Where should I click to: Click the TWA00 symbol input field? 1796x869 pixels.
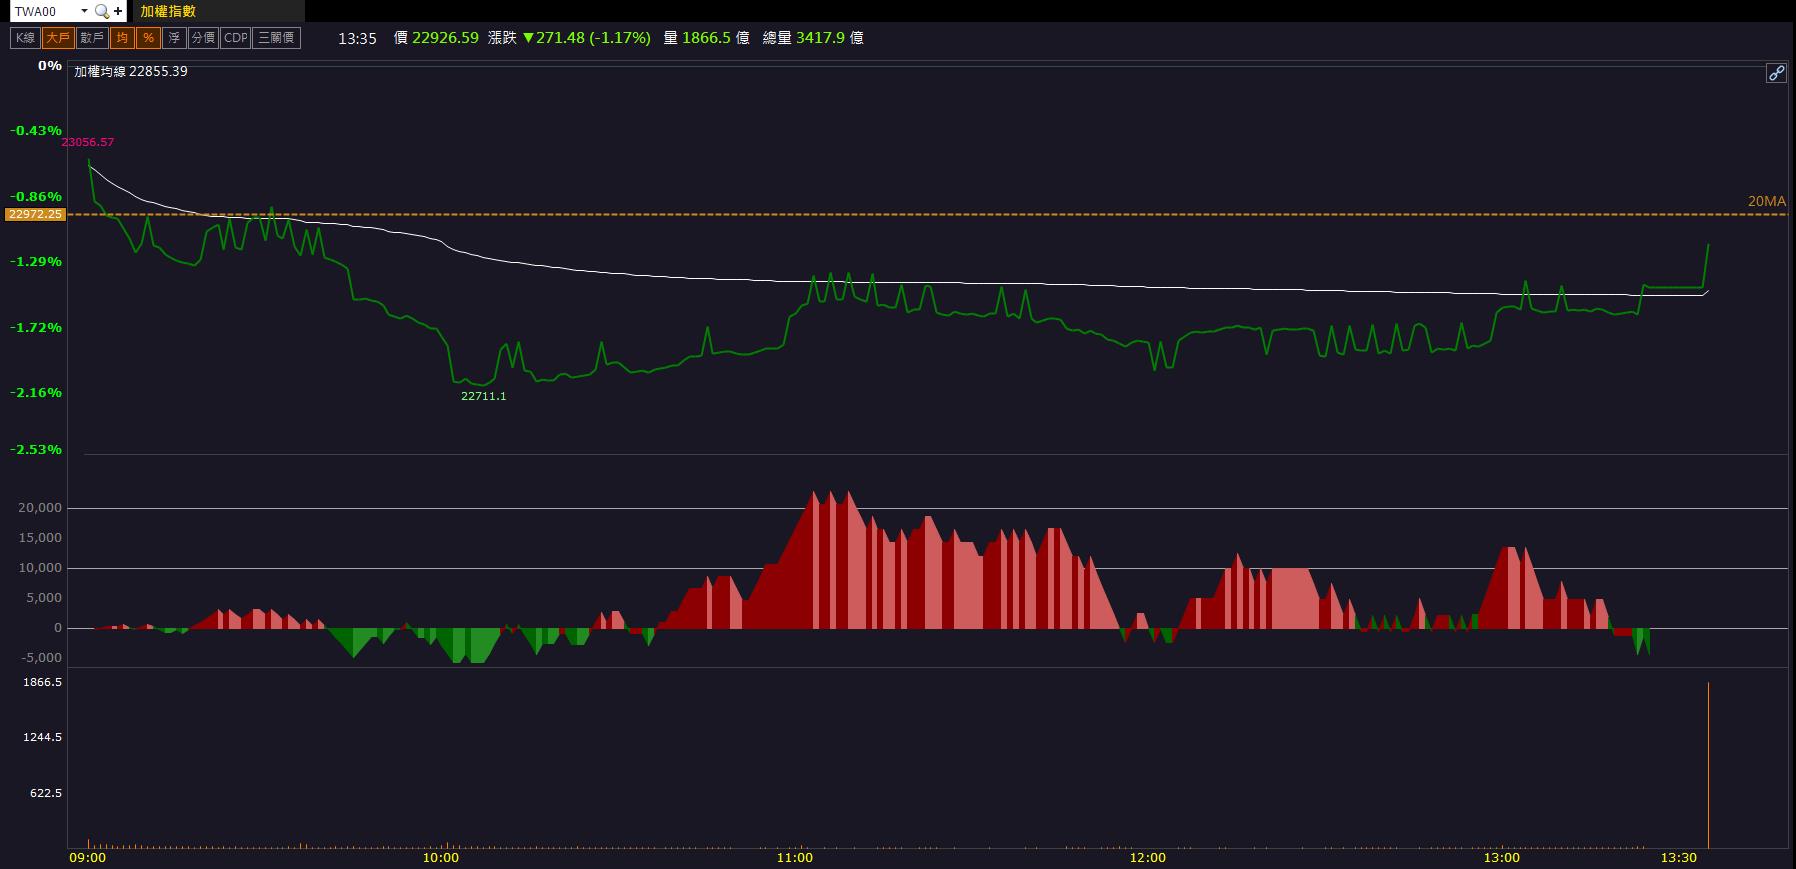pos(44,12)
